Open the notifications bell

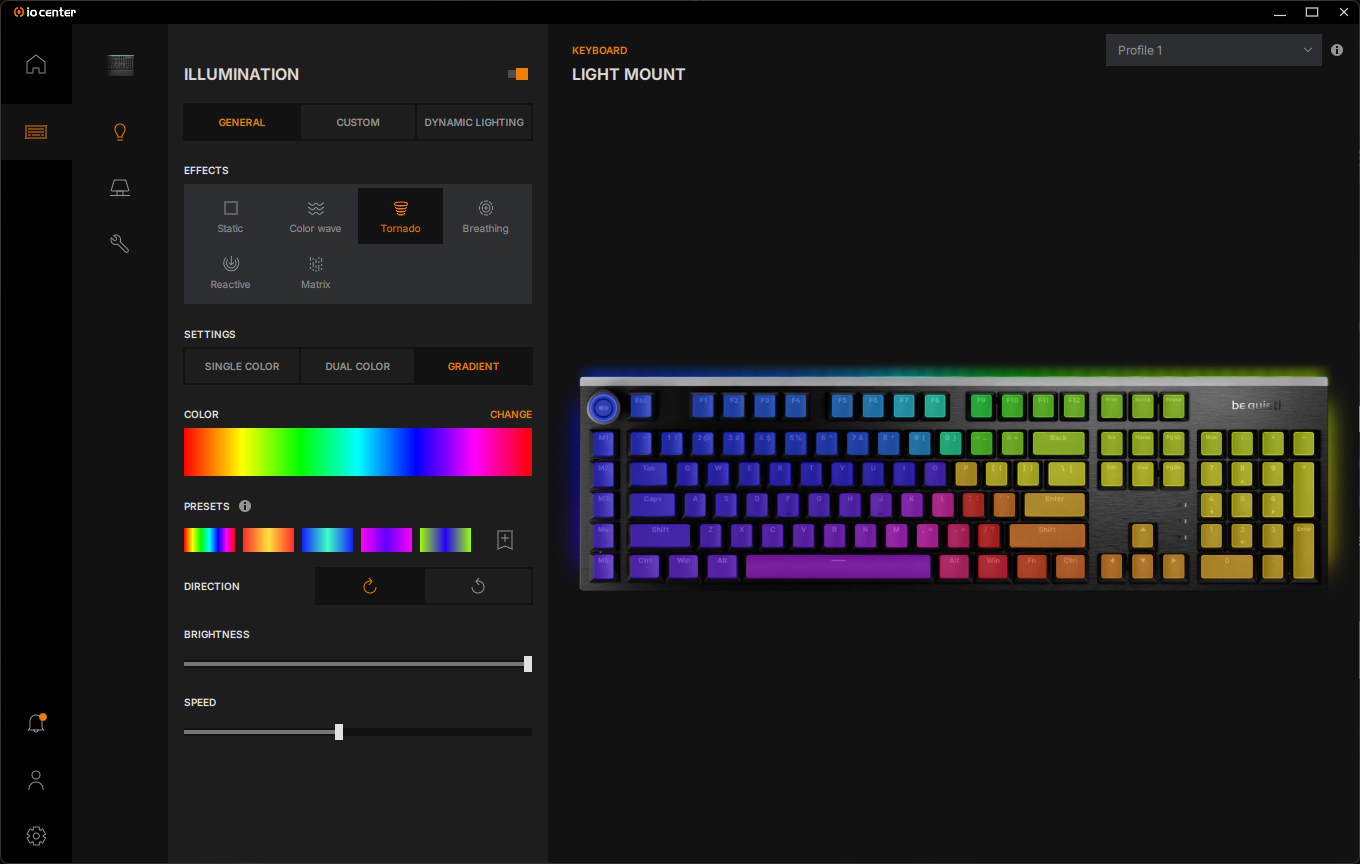click(x=36, y=724)
